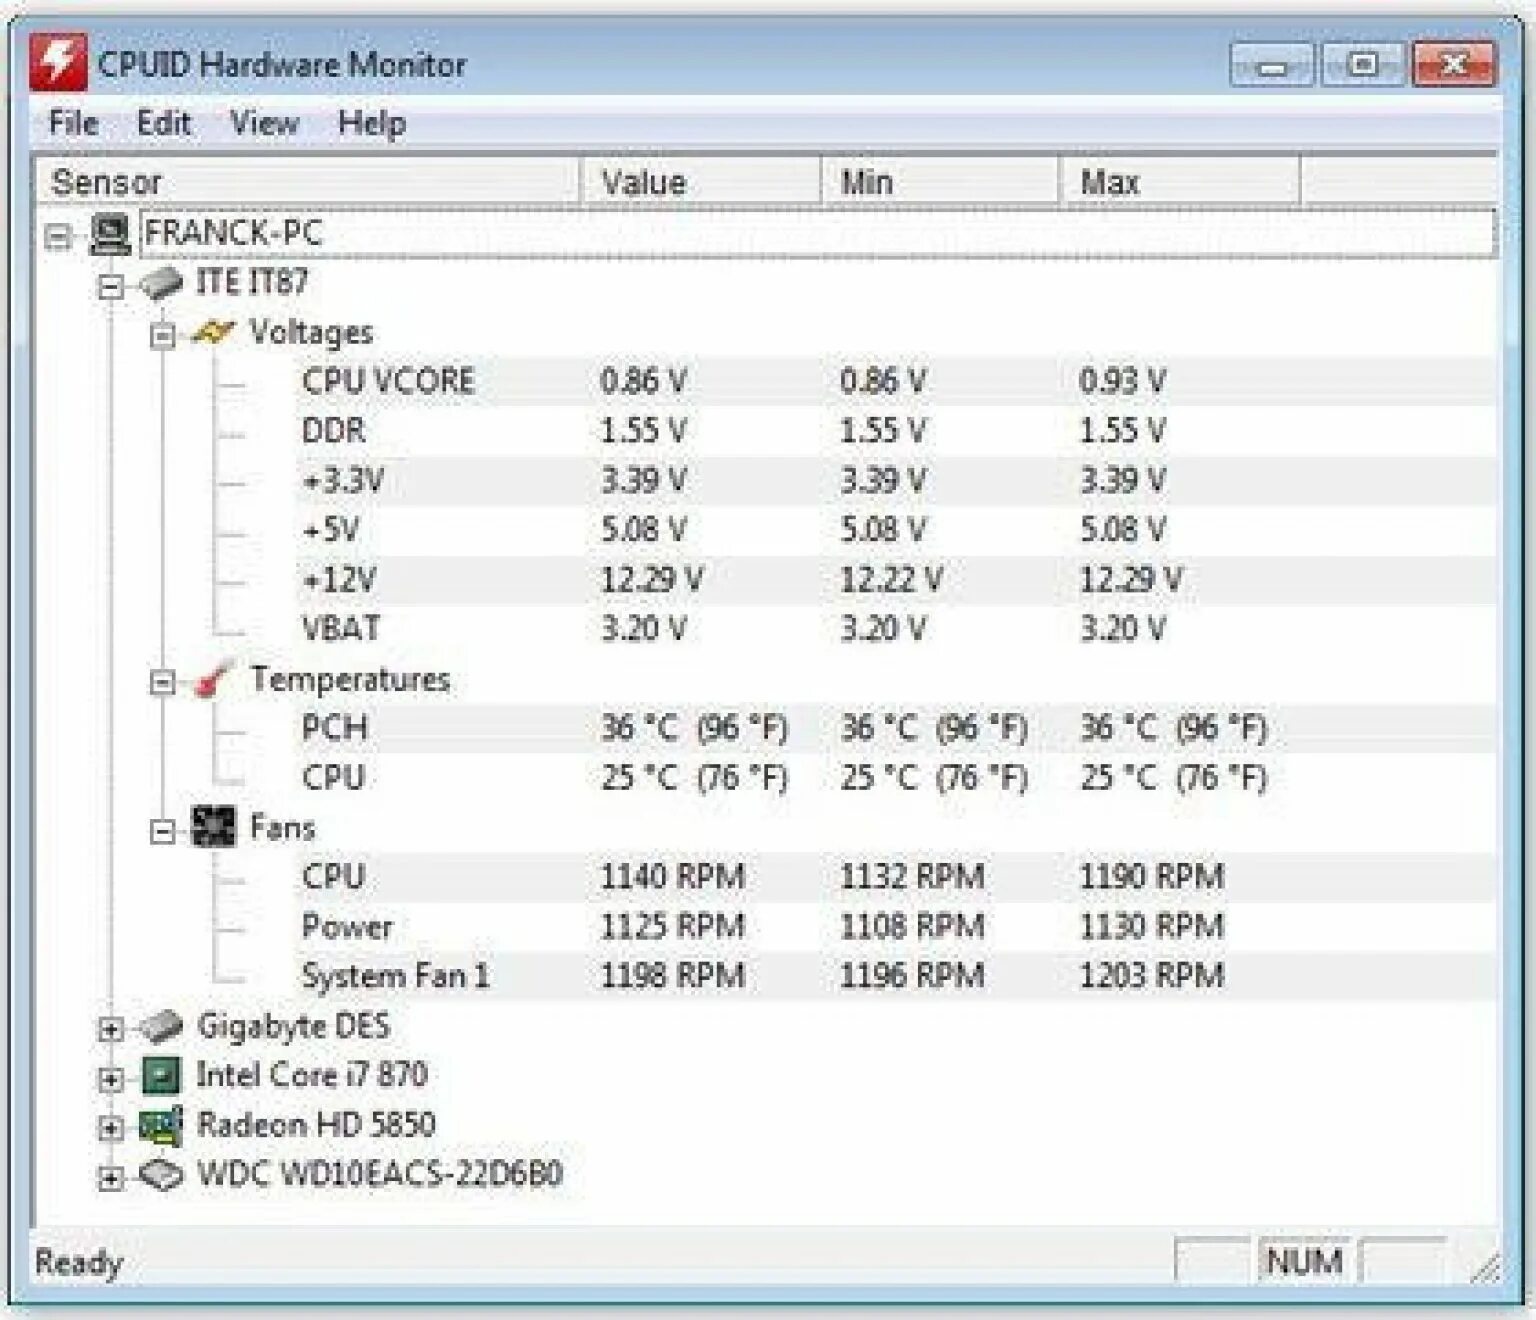Click the computer icon beside FRANCK-PC

(x=109, y=234)
